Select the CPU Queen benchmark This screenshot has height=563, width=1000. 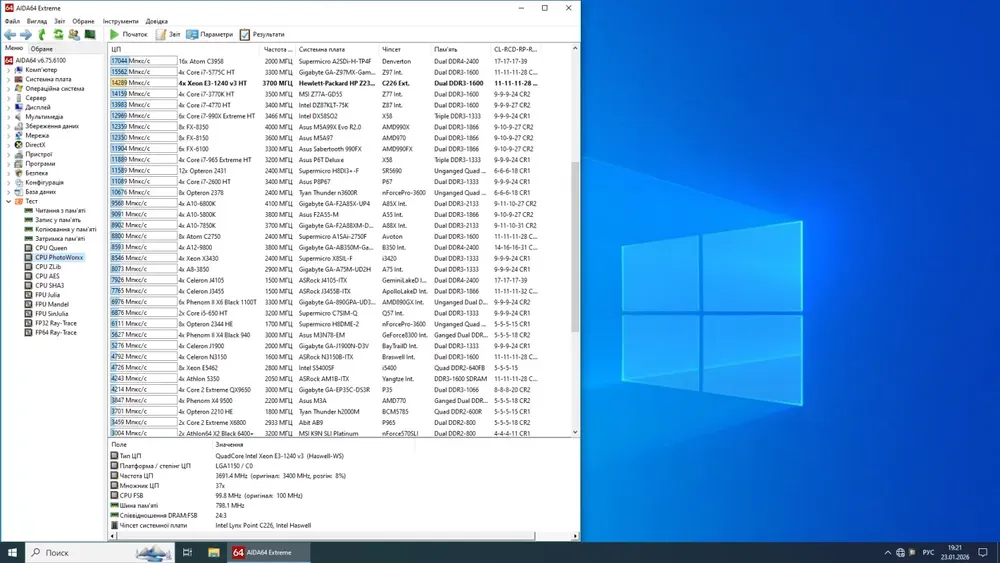(x=51, y=248)
